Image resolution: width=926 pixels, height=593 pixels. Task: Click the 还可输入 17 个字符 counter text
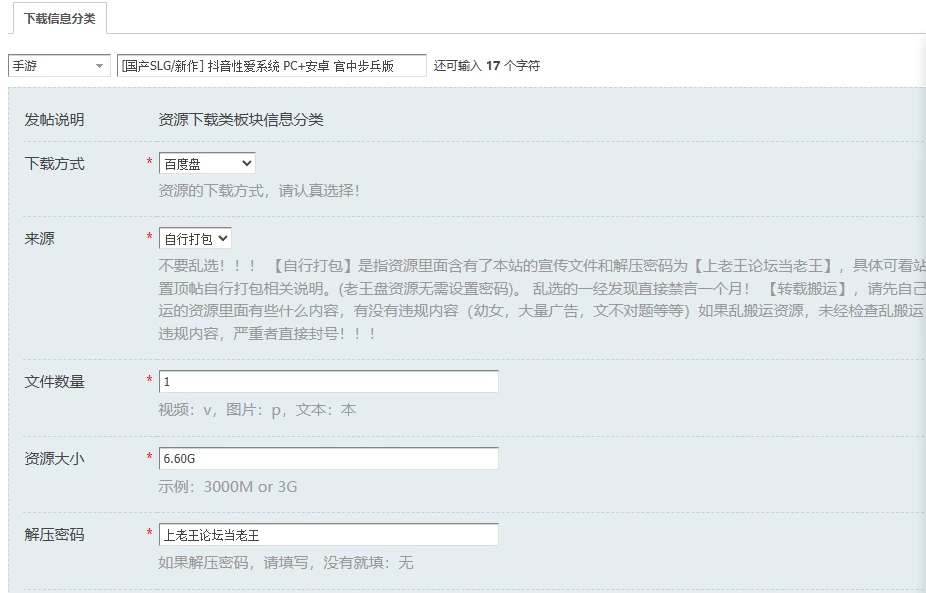pyautogui.click(x=487, y=66)
